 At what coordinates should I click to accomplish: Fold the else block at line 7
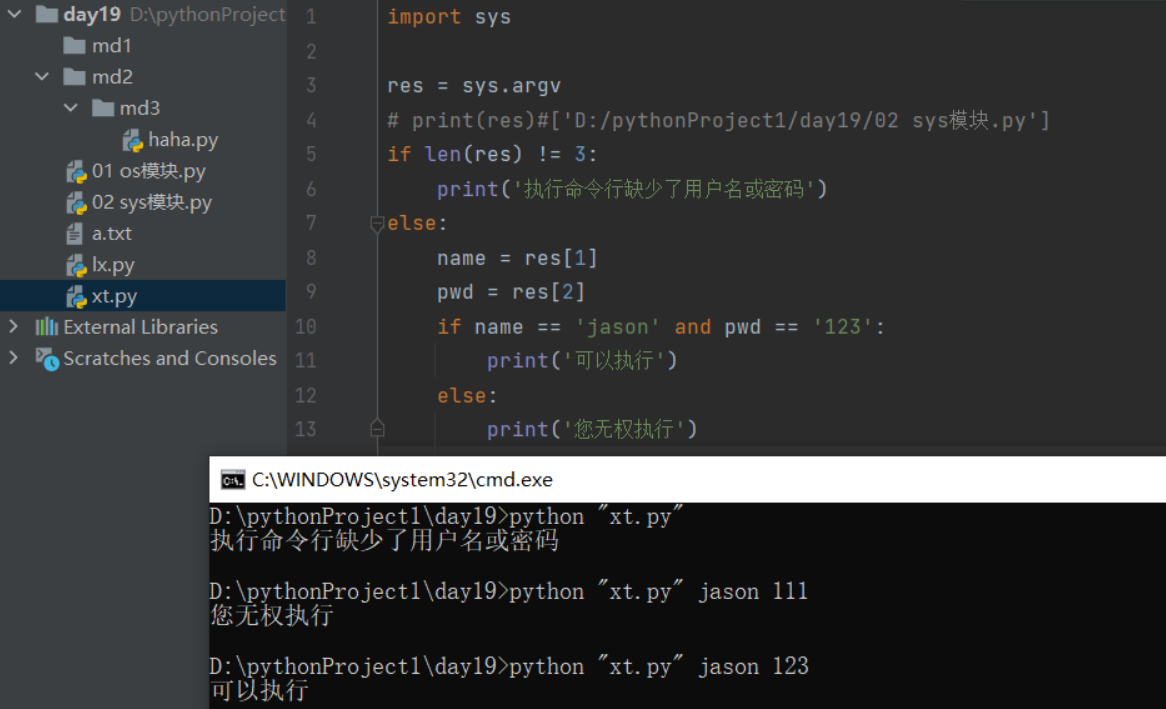pyautogui.click(x=377, y=222)
